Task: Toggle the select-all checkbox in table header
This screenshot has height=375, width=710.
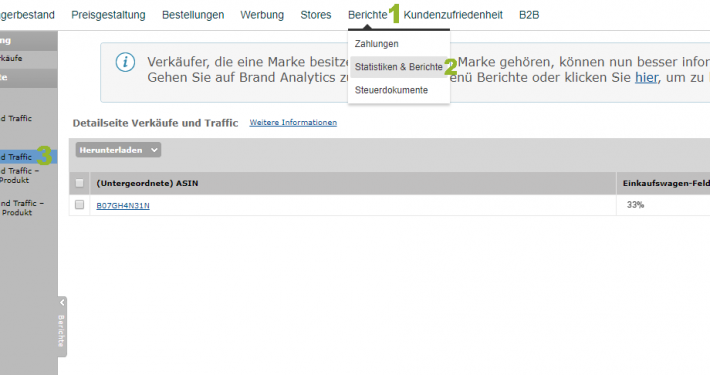Action: pos(79,183)
